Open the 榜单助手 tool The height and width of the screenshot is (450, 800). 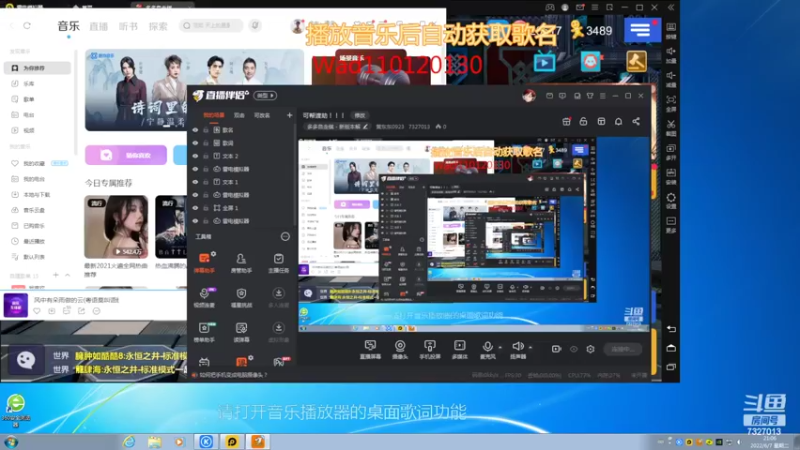[204, 332]
